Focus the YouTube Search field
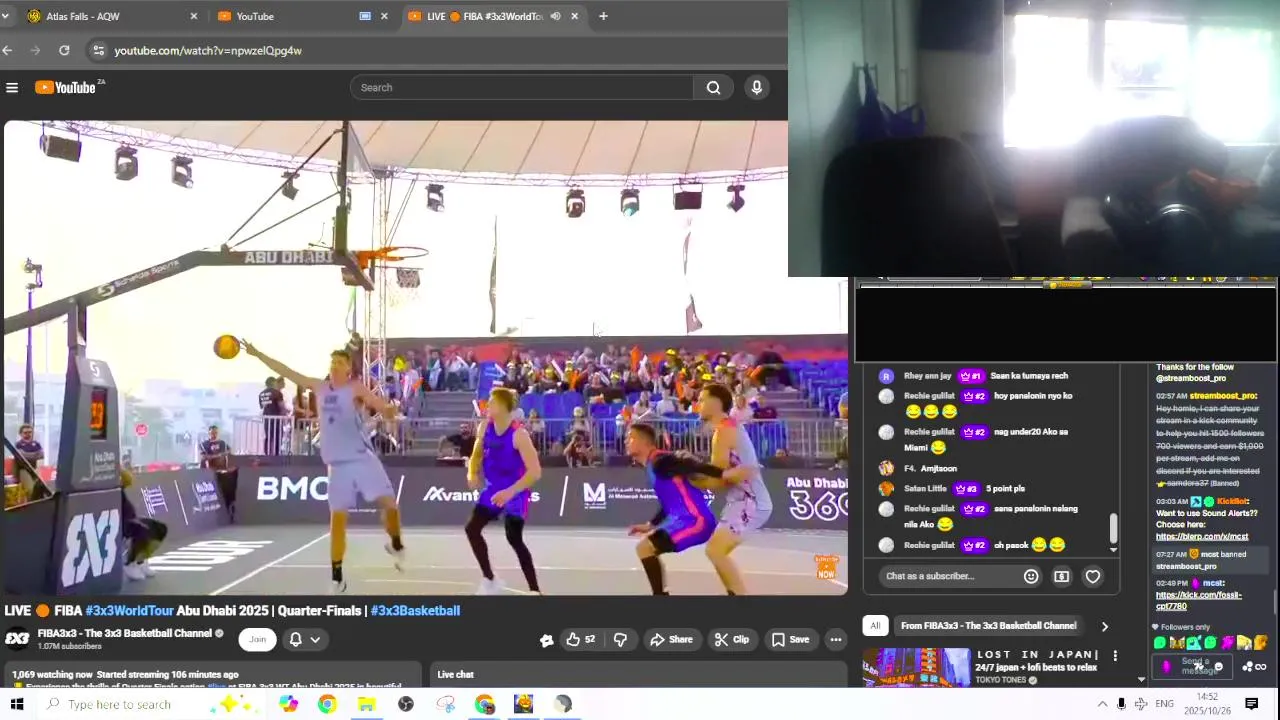The height and width of the screenshot is (720, 1280). point(522,87)
